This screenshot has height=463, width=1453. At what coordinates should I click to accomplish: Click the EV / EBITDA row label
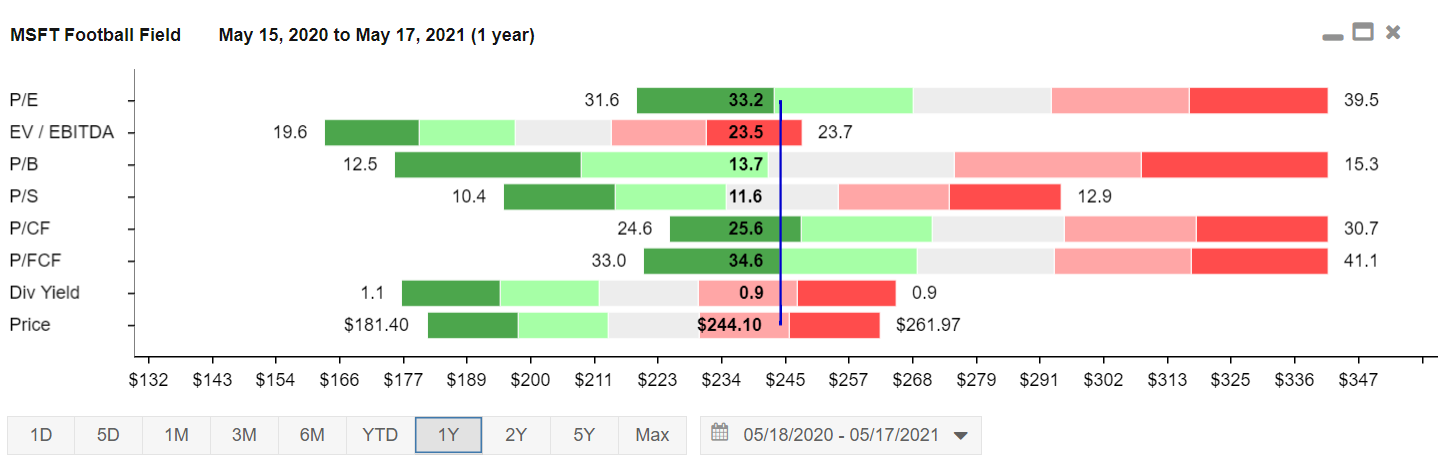pyautogui.click(x=61, y=132)
